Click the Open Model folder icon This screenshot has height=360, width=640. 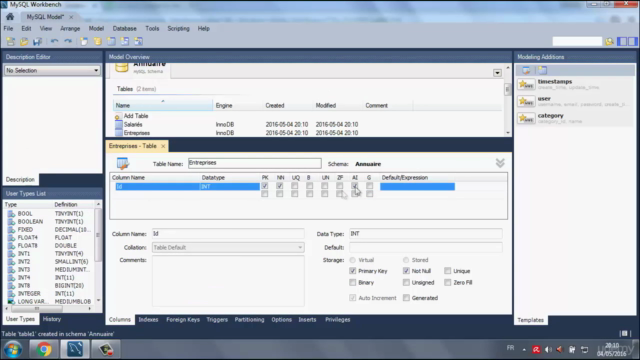click(24, 41)
